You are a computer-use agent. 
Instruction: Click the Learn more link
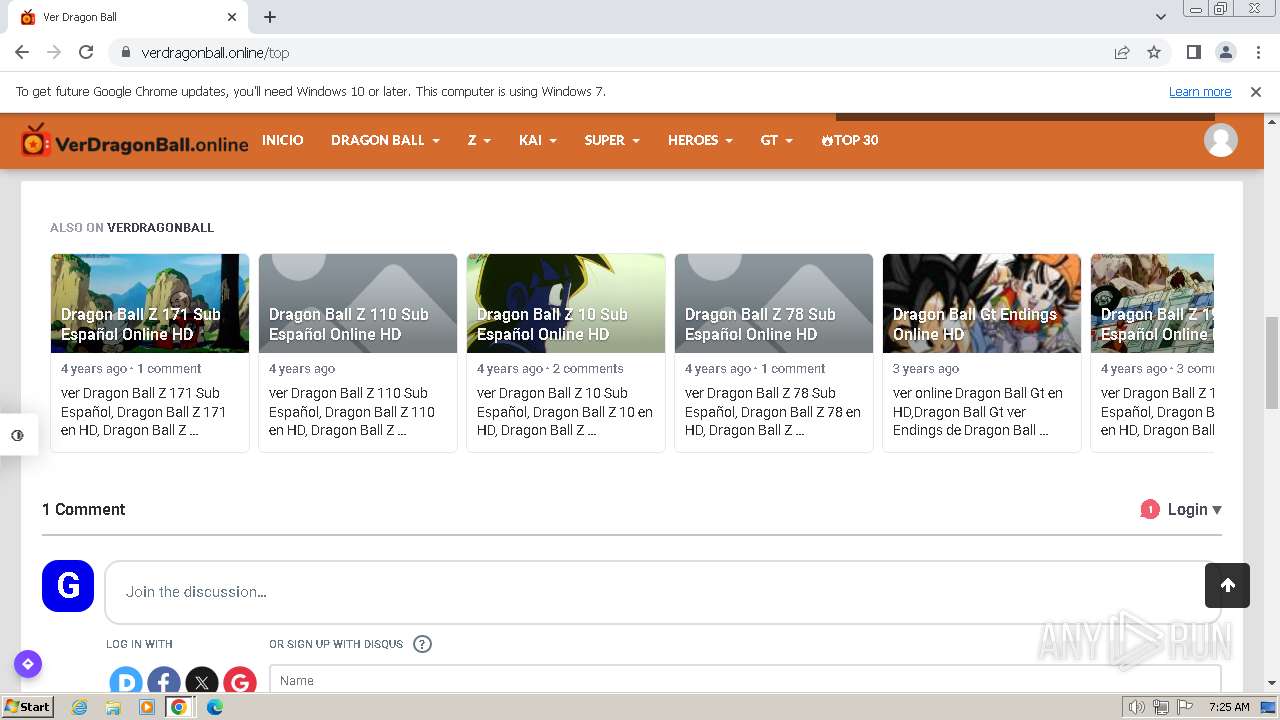click(x=1200, y=92)
